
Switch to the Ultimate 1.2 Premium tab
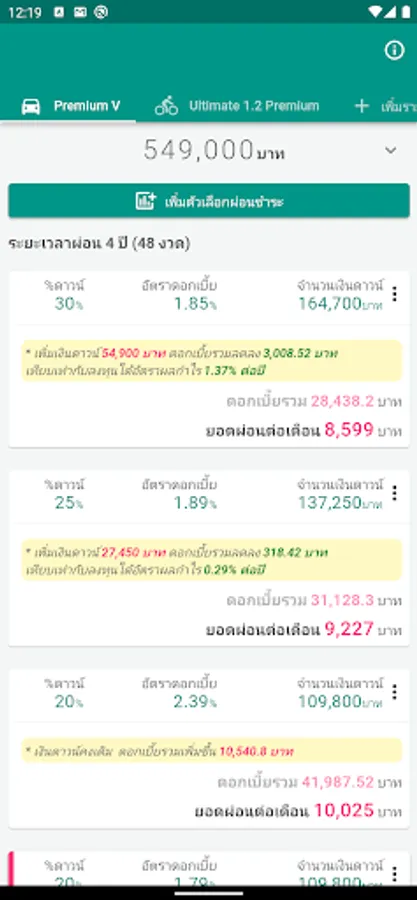(x=237, y=106)
